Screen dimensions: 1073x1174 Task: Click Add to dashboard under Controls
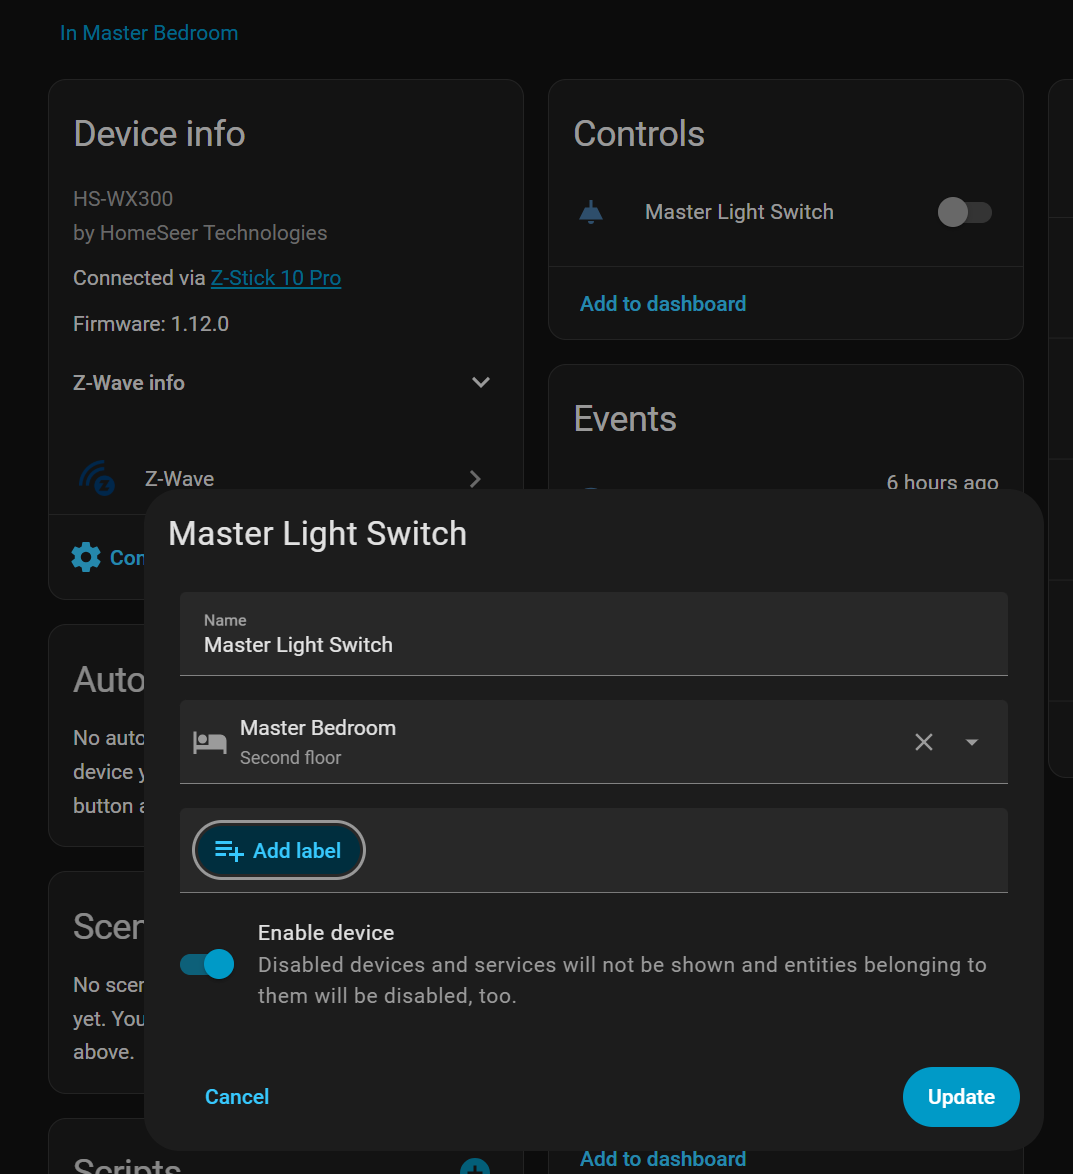click(663, 304)
